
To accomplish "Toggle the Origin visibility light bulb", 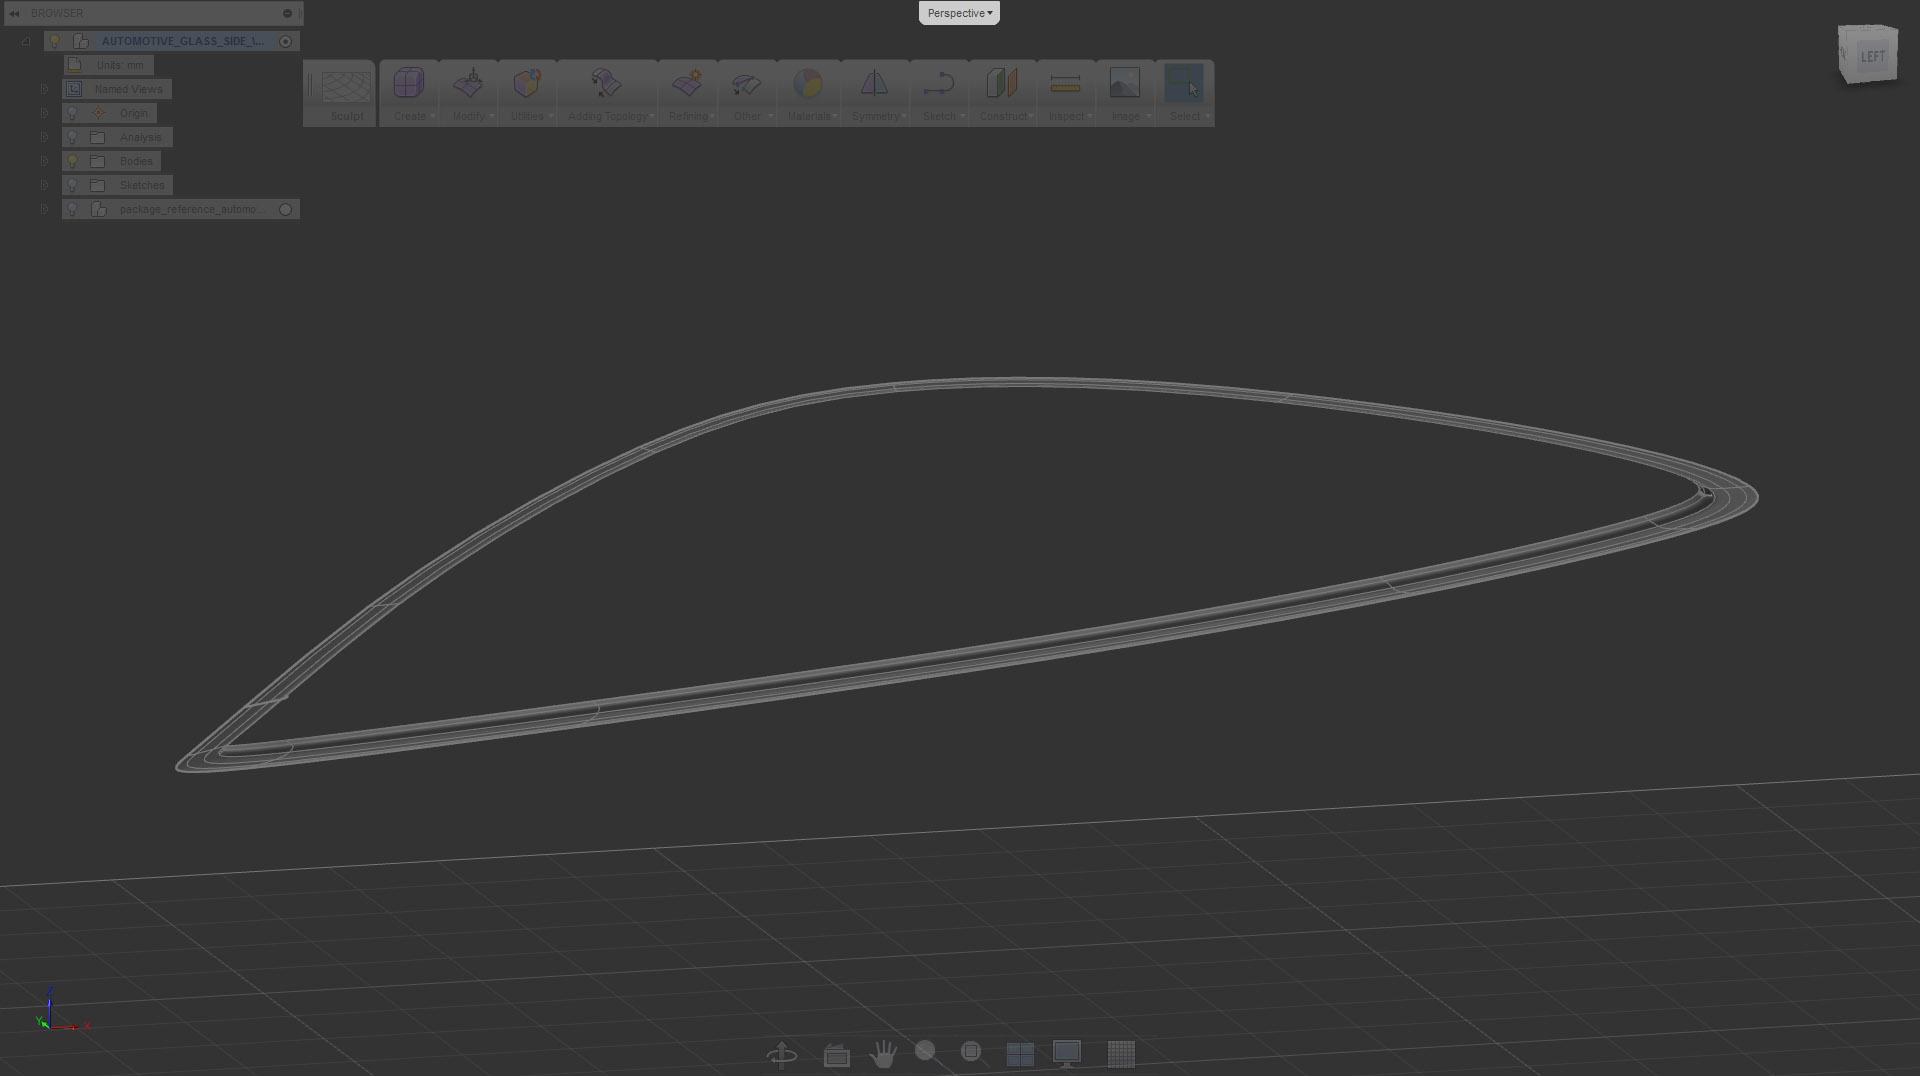I will click(x=72, y=113).
